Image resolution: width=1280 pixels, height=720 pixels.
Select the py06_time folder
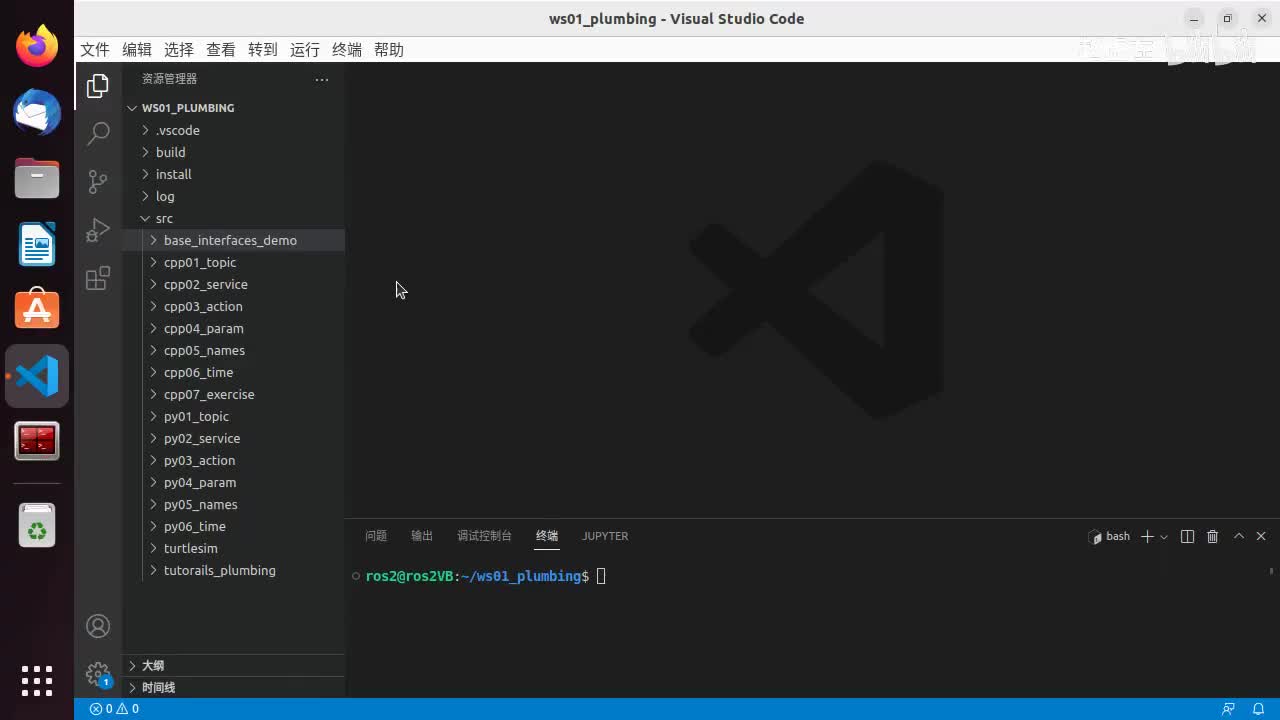tap(234, 526)
